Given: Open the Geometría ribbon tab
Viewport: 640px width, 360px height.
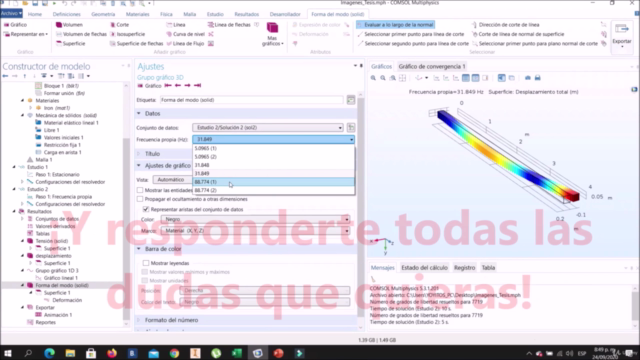Looking at the screenshot, I should point(103,14).
